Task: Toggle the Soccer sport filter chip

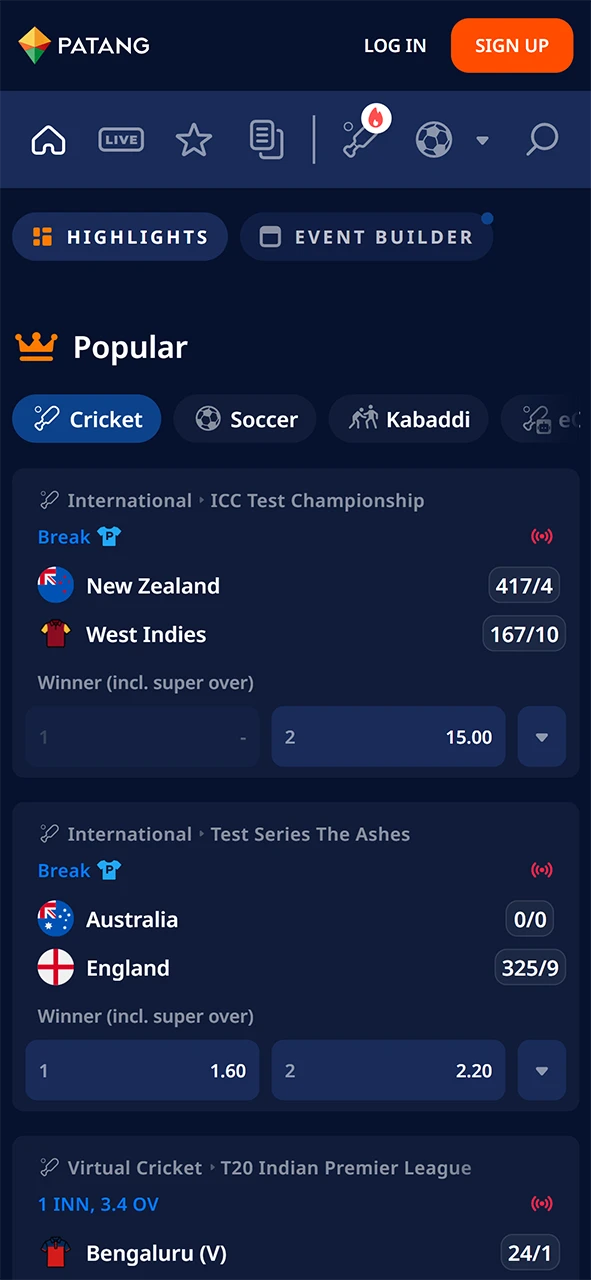Action: coord(245,419)
